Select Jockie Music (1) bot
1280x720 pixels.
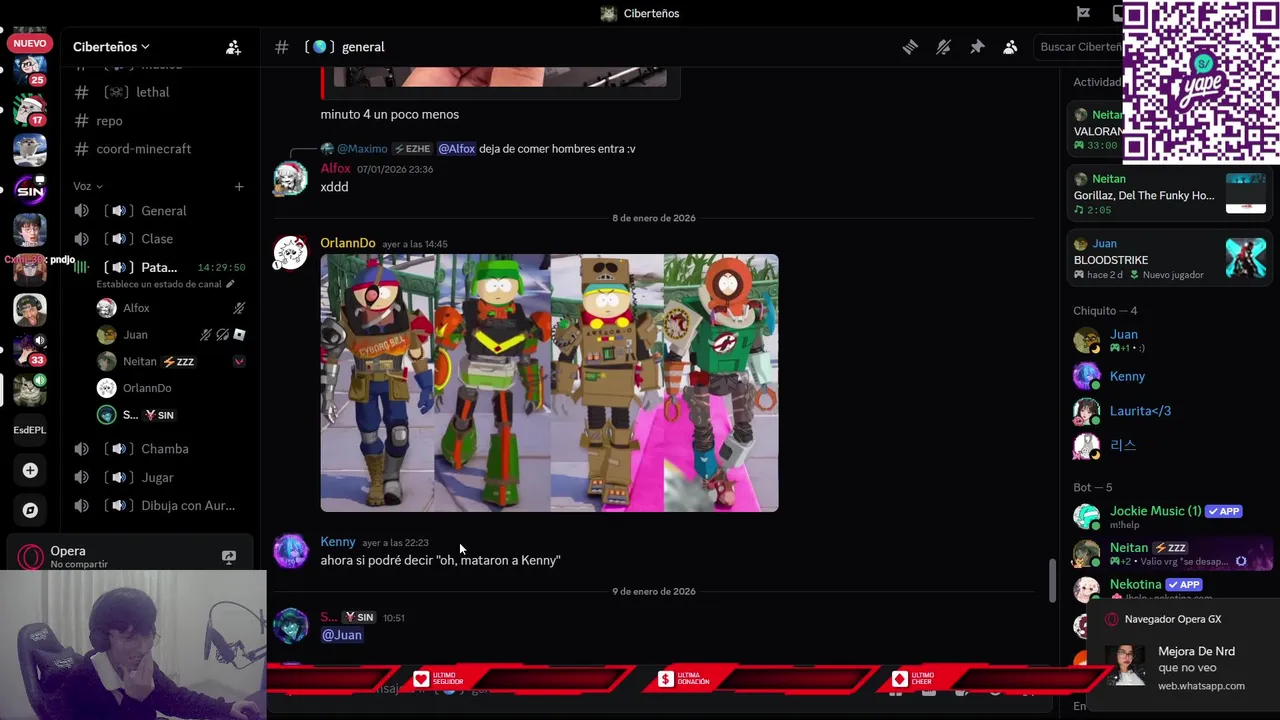pyautogui.click(x=1167, y=516)
